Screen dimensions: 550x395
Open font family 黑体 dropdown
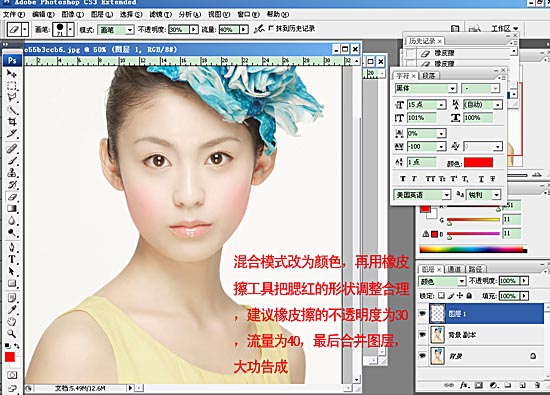(452, 88)
